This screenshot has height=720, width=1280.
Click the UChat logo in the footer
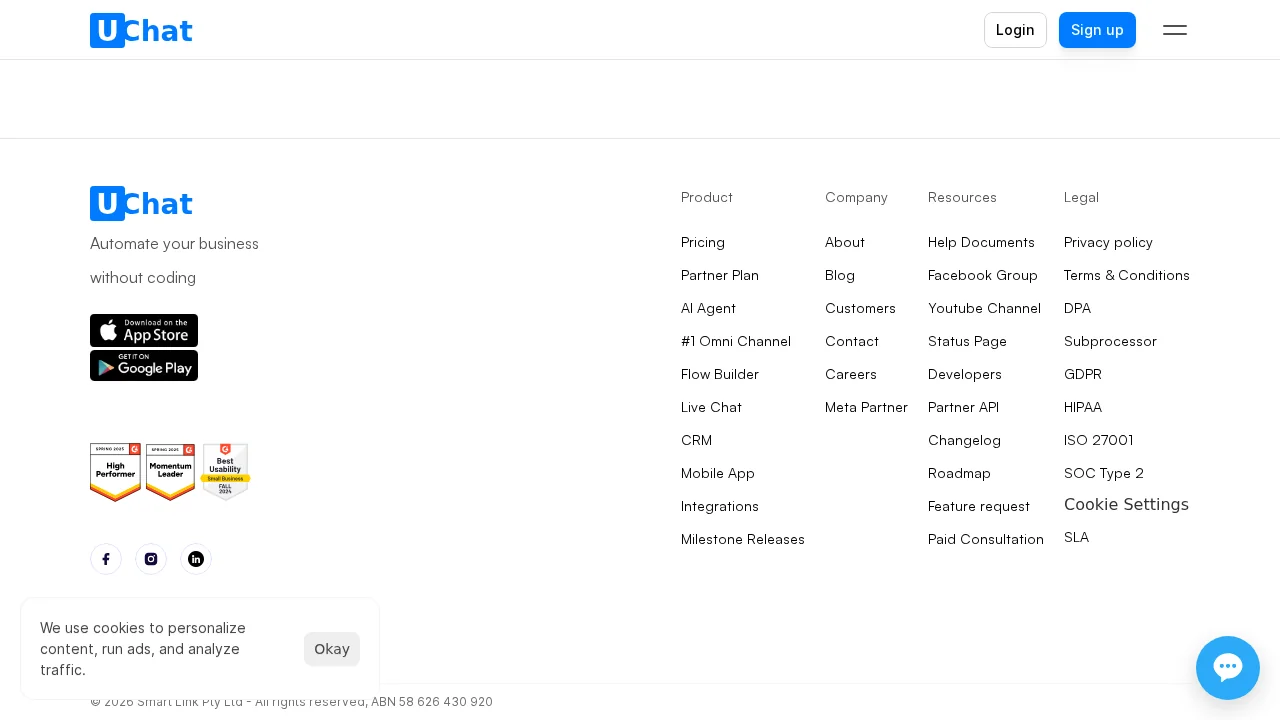point(140,203)
